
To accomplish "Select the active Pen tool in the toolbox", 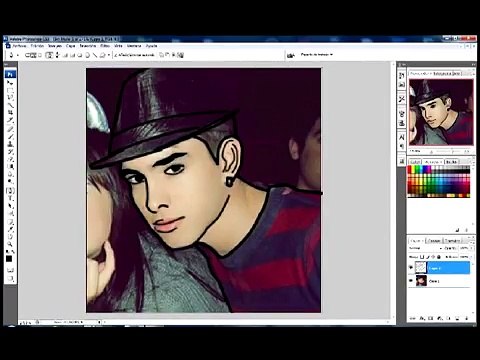I will click(10, 191).
